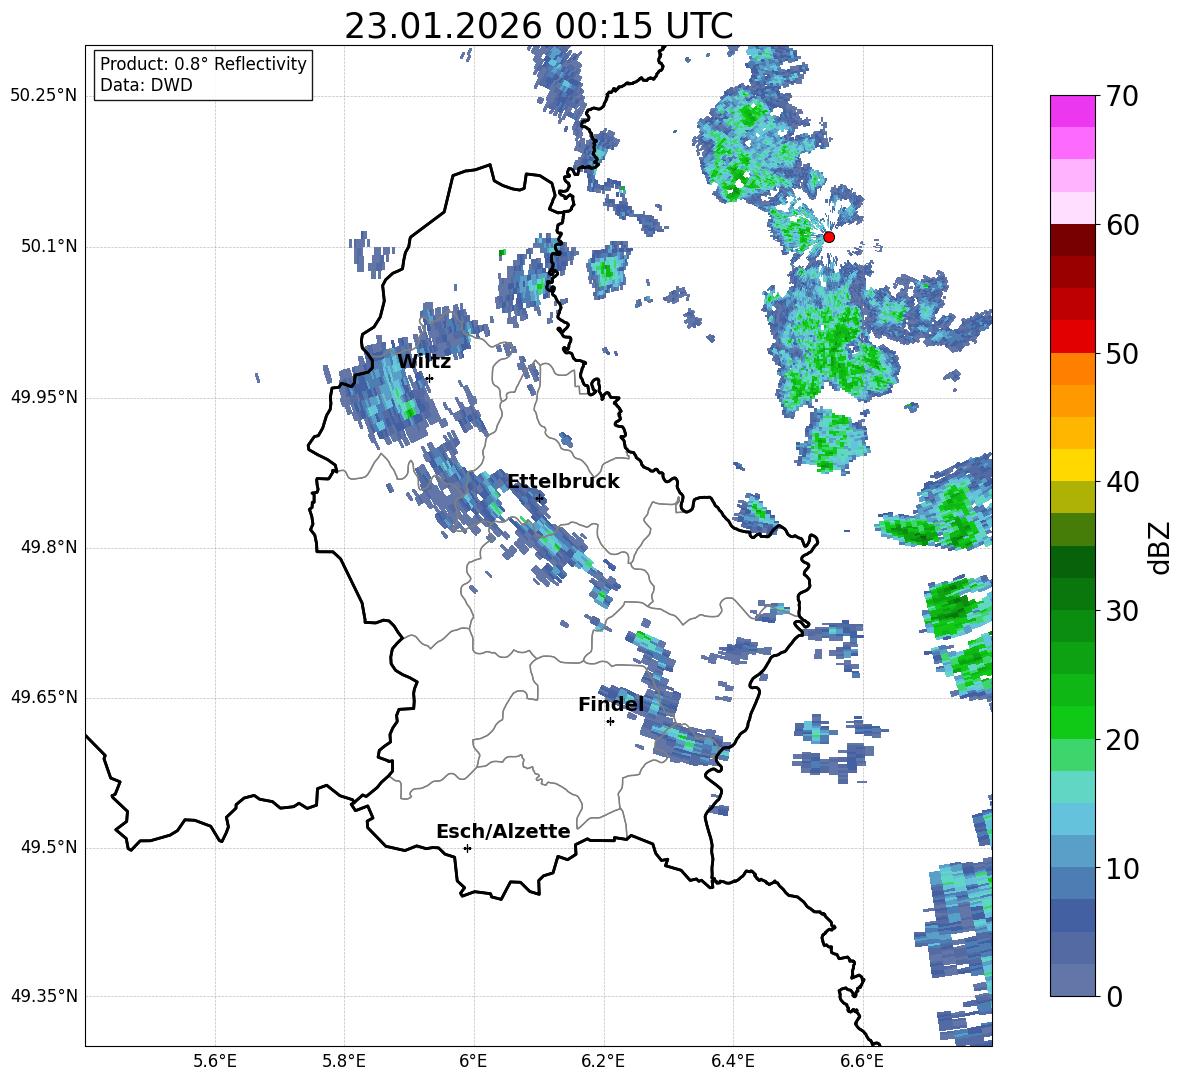Click the bright red colorbar swatch just above 50
Screen dimensions: 1184x1081
coord(1072,337)
